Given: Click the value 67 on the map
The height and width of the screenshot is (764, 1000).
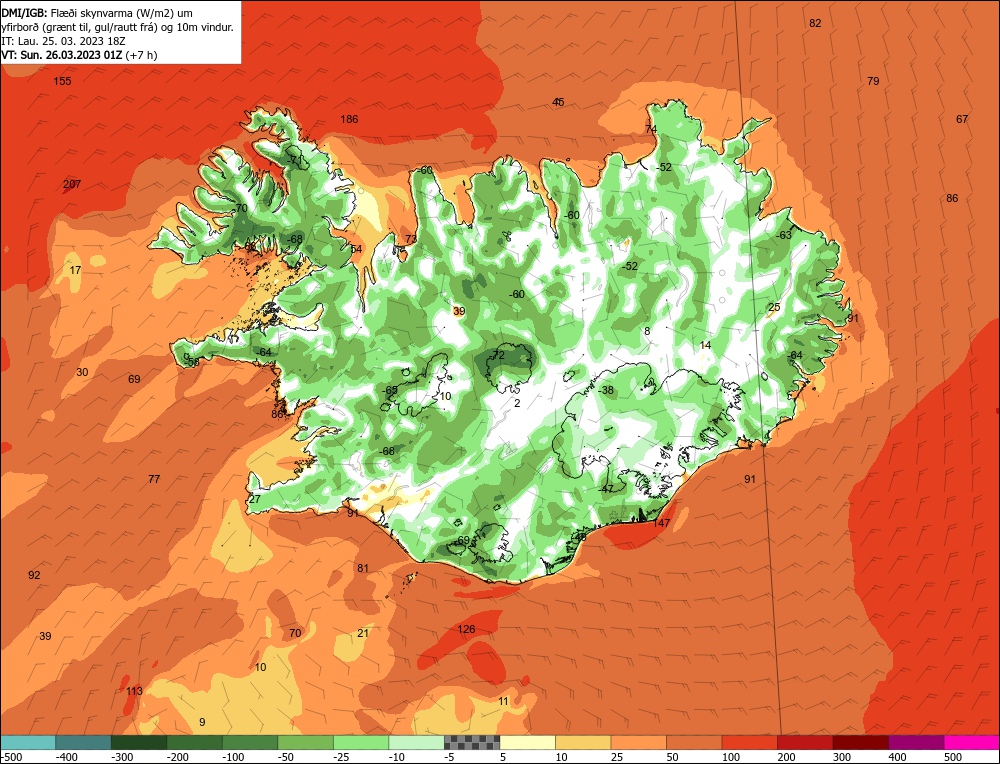Looking at the screenshot, I should pos(962,119).
